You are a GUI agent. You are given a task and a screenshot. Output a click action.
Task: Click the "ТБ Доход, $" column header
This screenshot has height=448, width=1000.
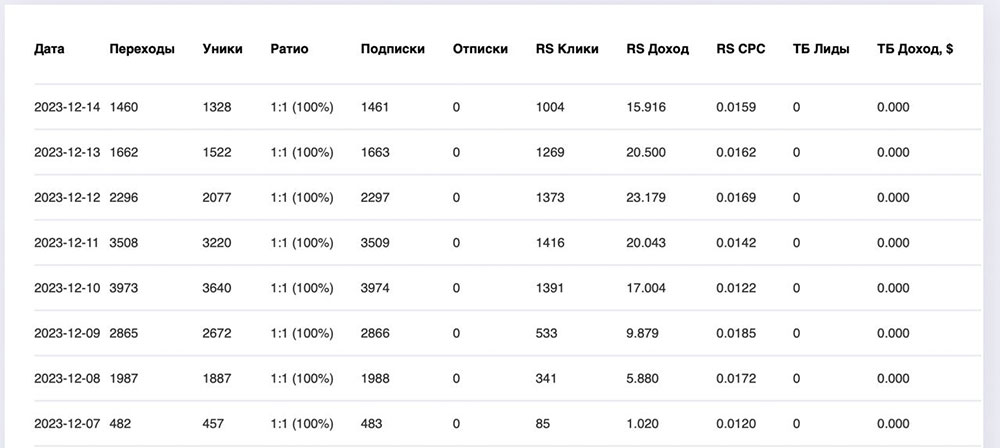point(914,49)
